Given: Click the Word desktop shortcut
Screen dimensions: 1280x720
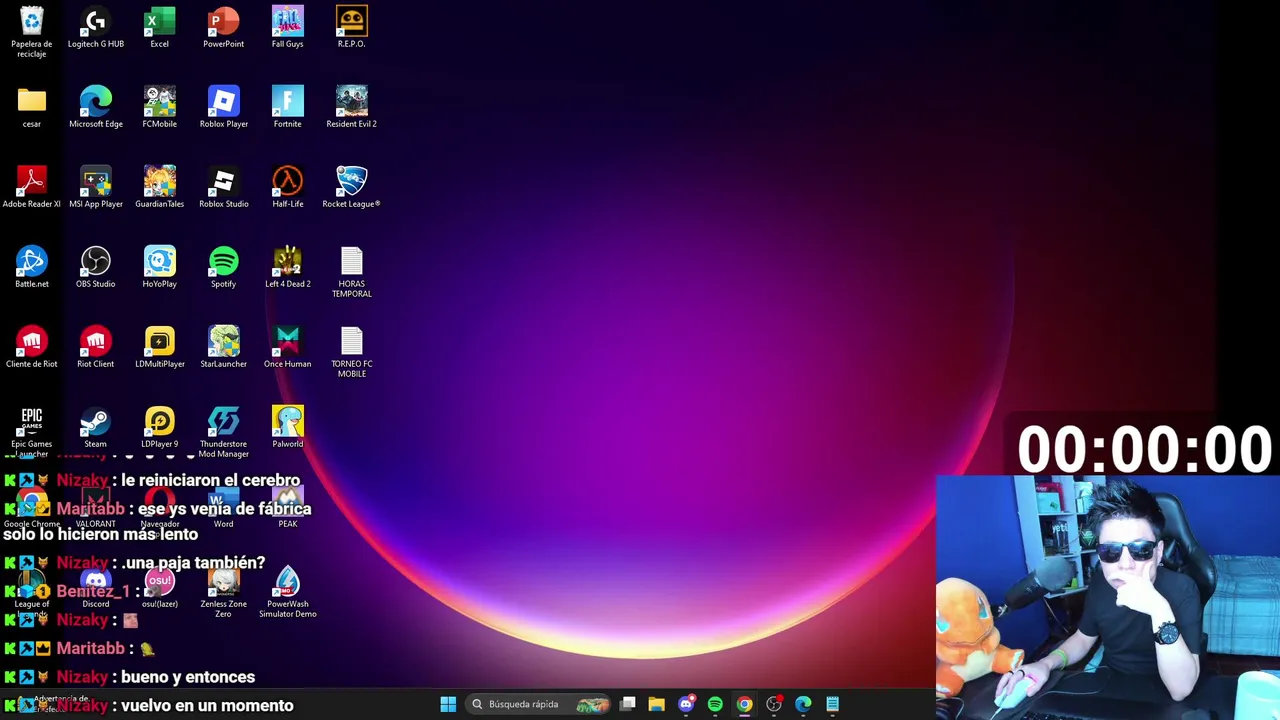Looking at the screenshot, I should (x=224, y=508).
